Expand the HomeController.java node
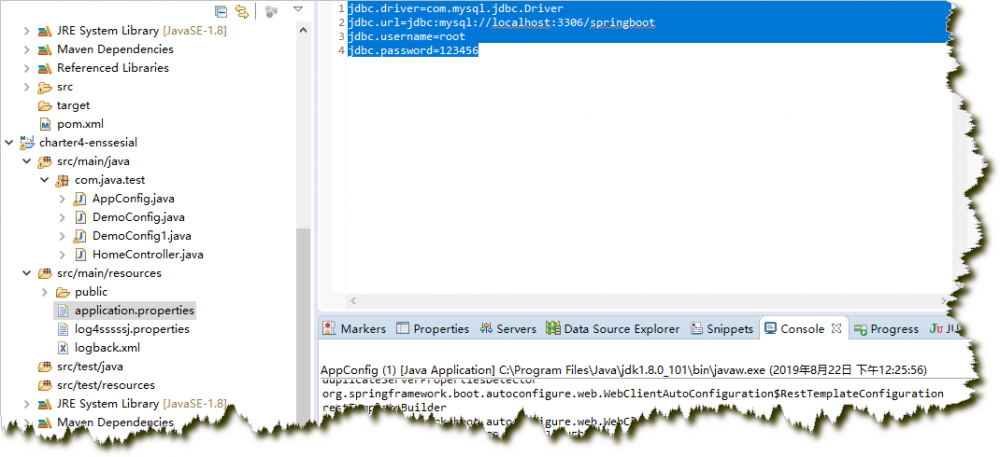This screenshot has height=457, width=1000. tap(62, 254)
